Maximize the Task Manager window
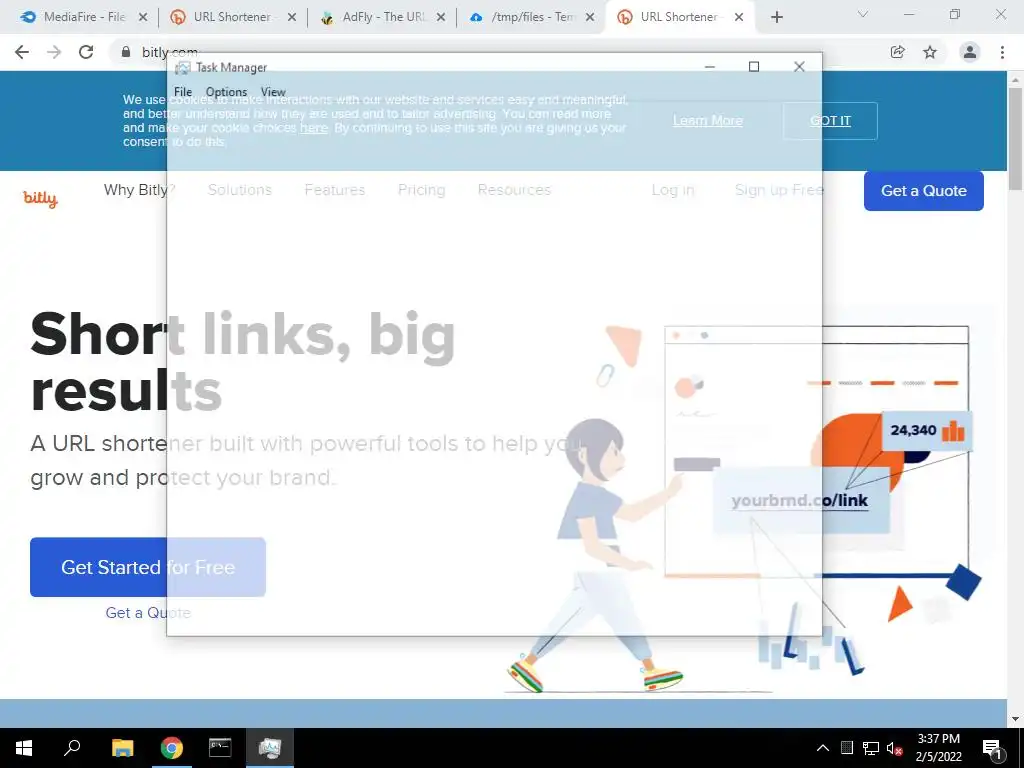Viewport: 1024px width, 768px height. click(754, 67)
